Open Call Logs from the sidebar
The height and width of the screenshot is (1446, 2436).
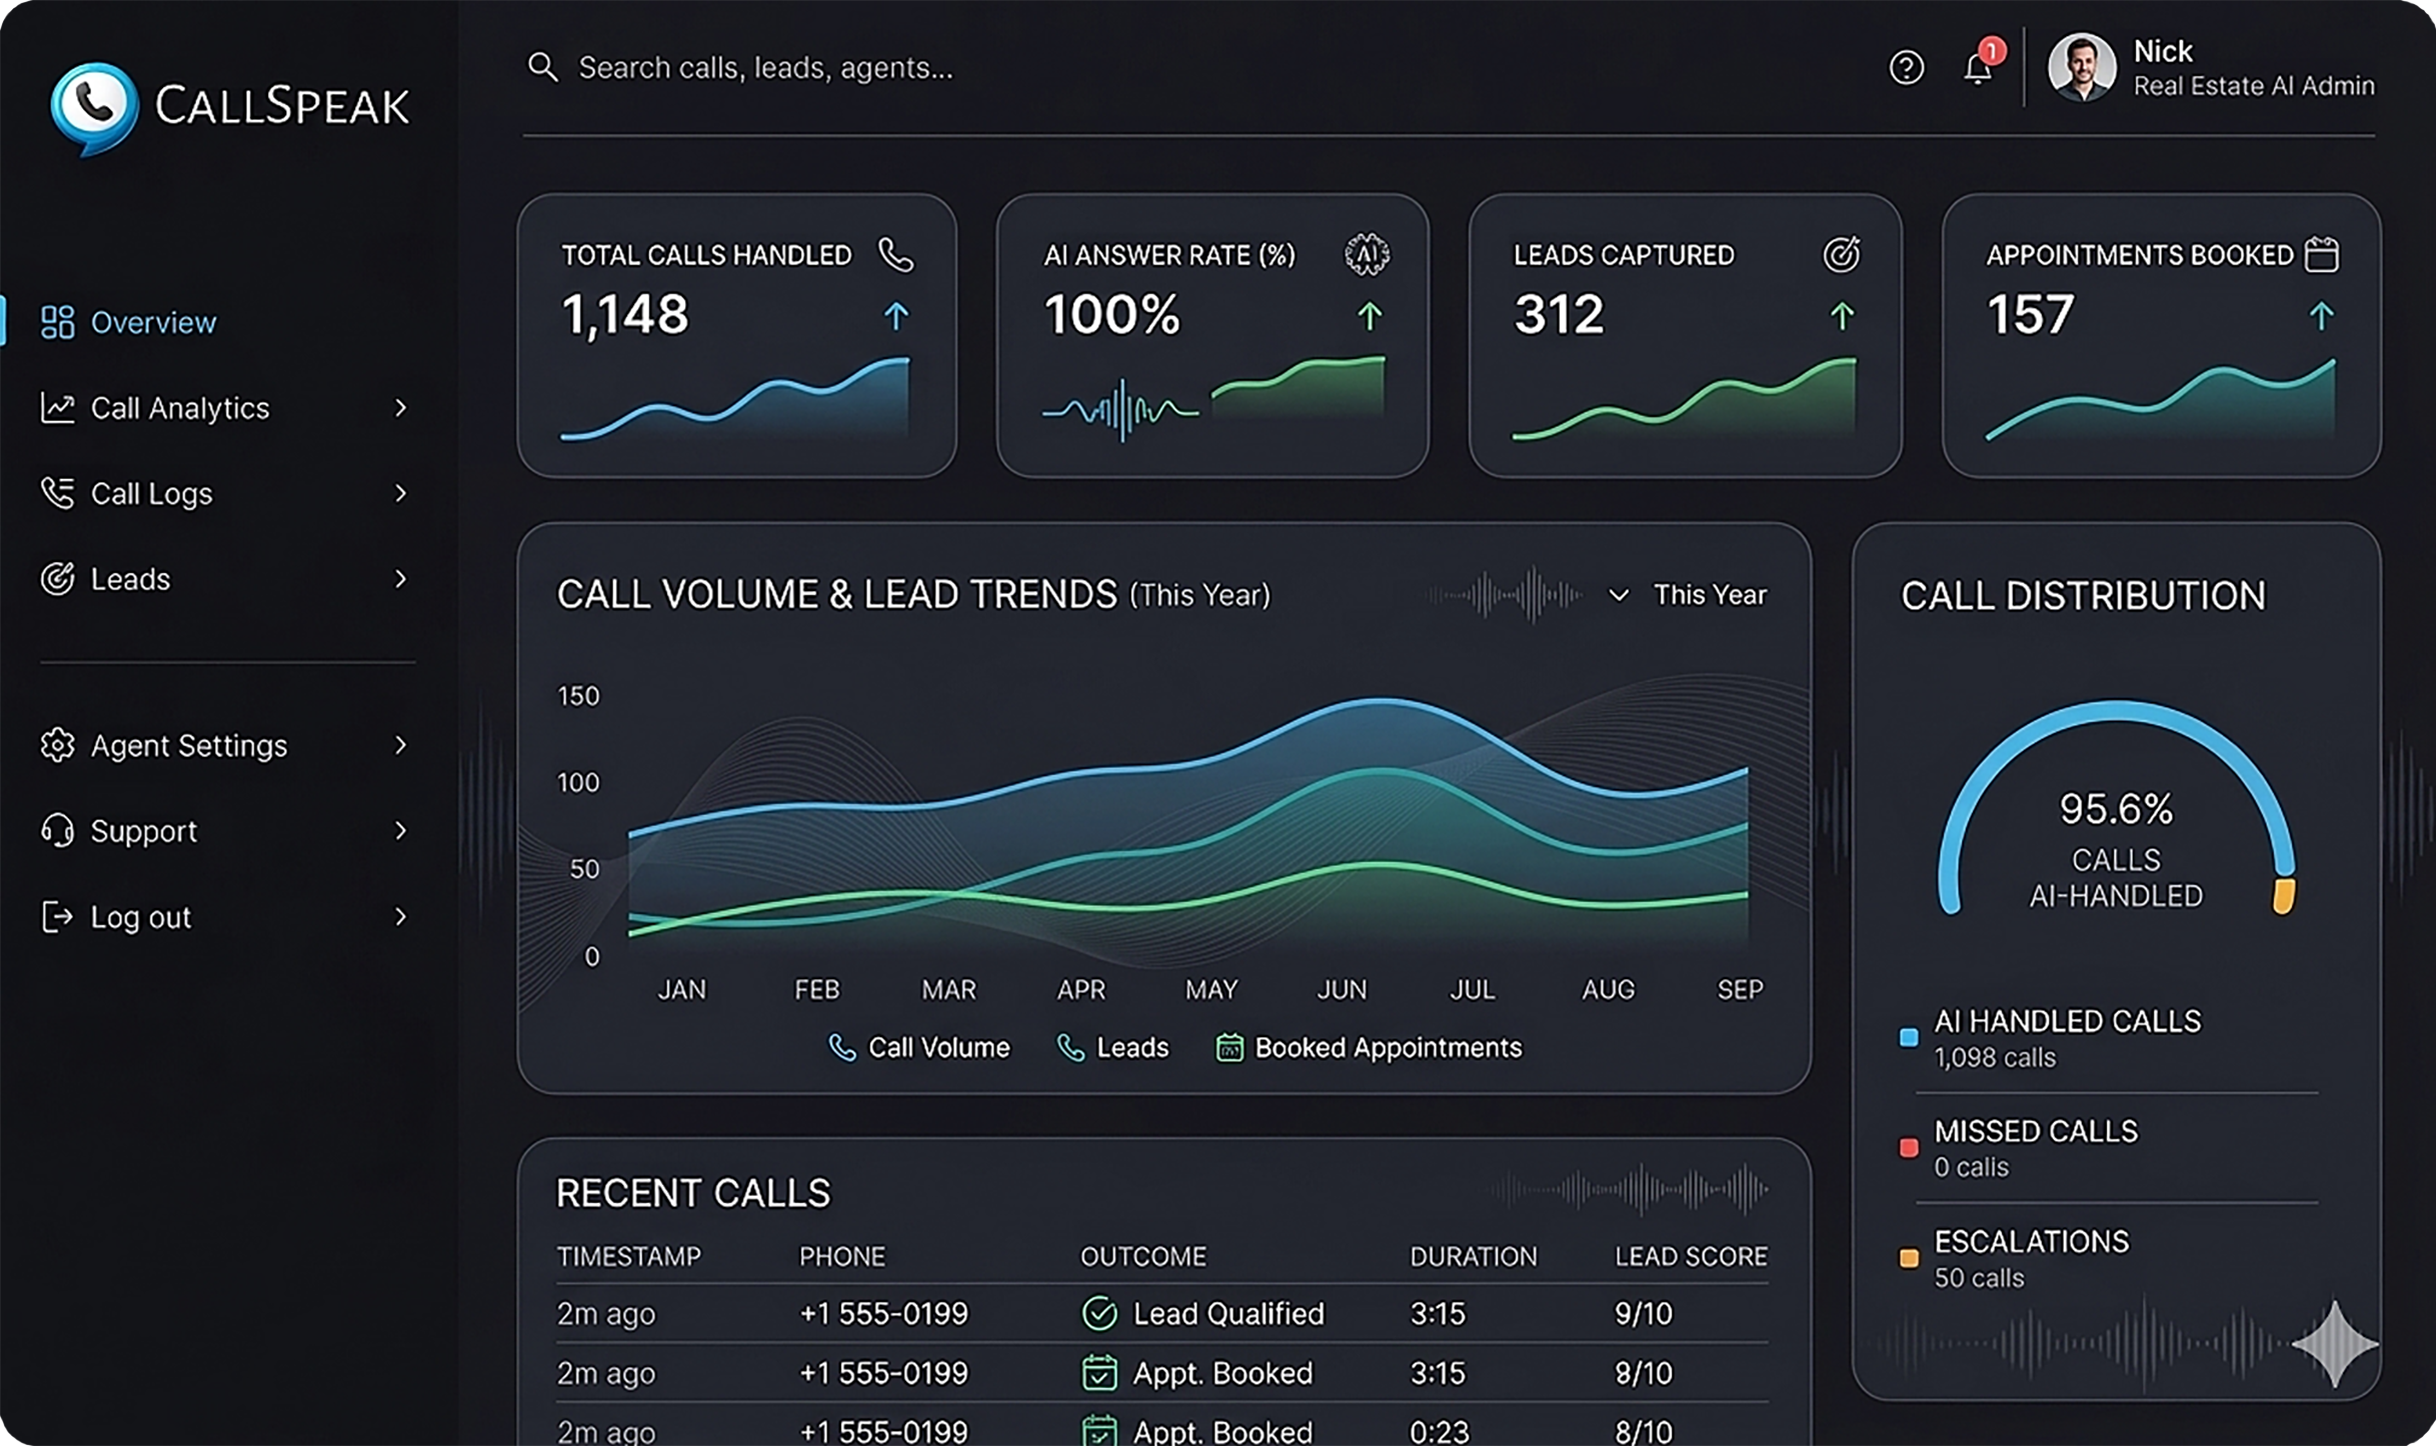tap(150, 494)
